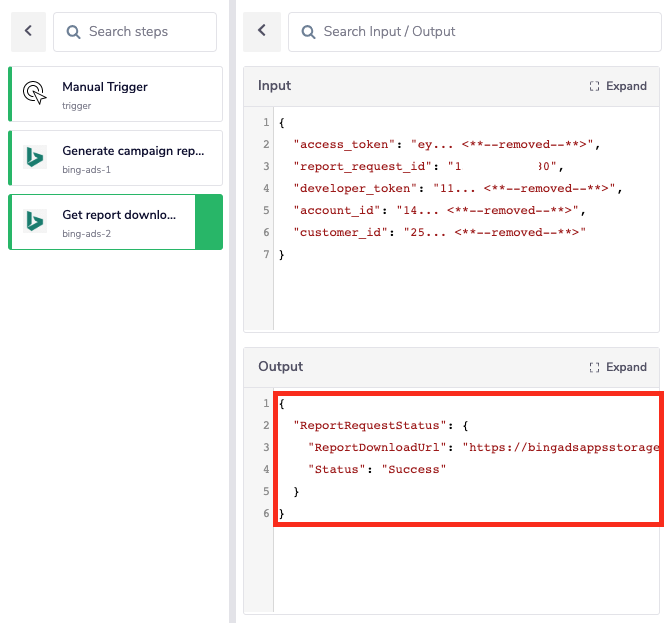Click the bing-ads-1 step subtitle

[x=87, y=170]
